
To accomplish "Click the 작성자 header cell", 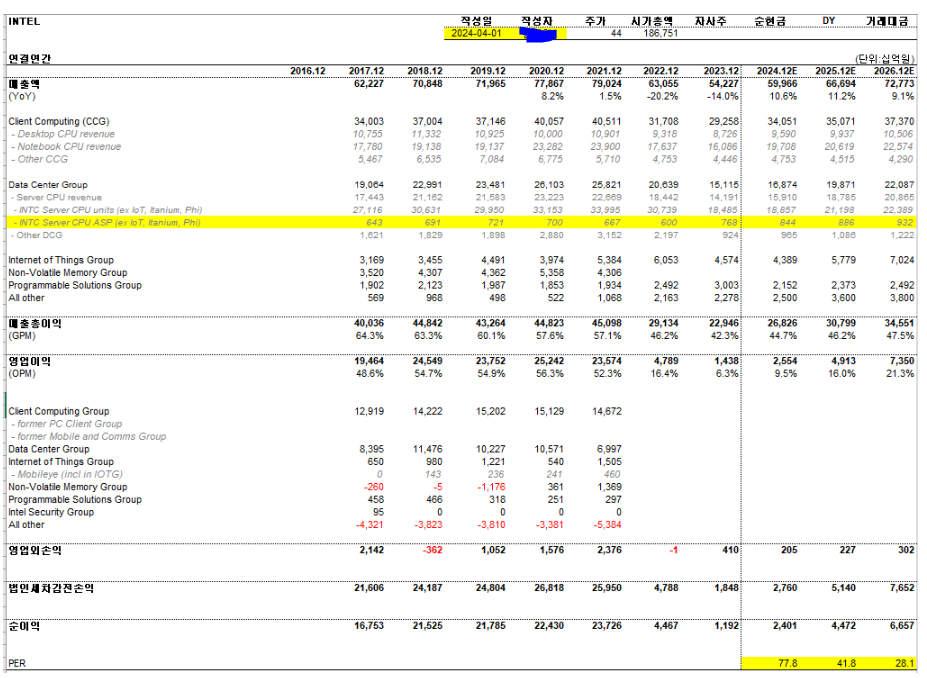I will 536,21.
